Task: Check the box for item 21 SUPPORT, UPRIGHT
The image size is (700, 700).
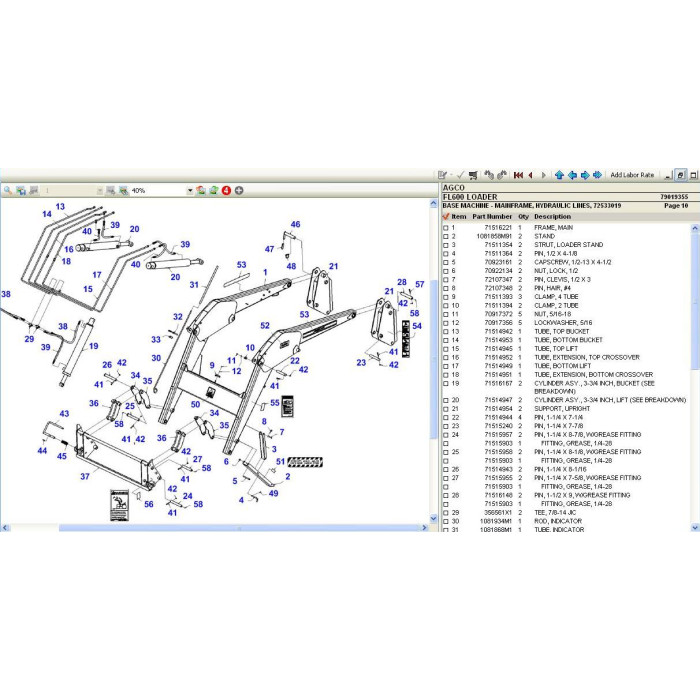Action: click(446, 409)
